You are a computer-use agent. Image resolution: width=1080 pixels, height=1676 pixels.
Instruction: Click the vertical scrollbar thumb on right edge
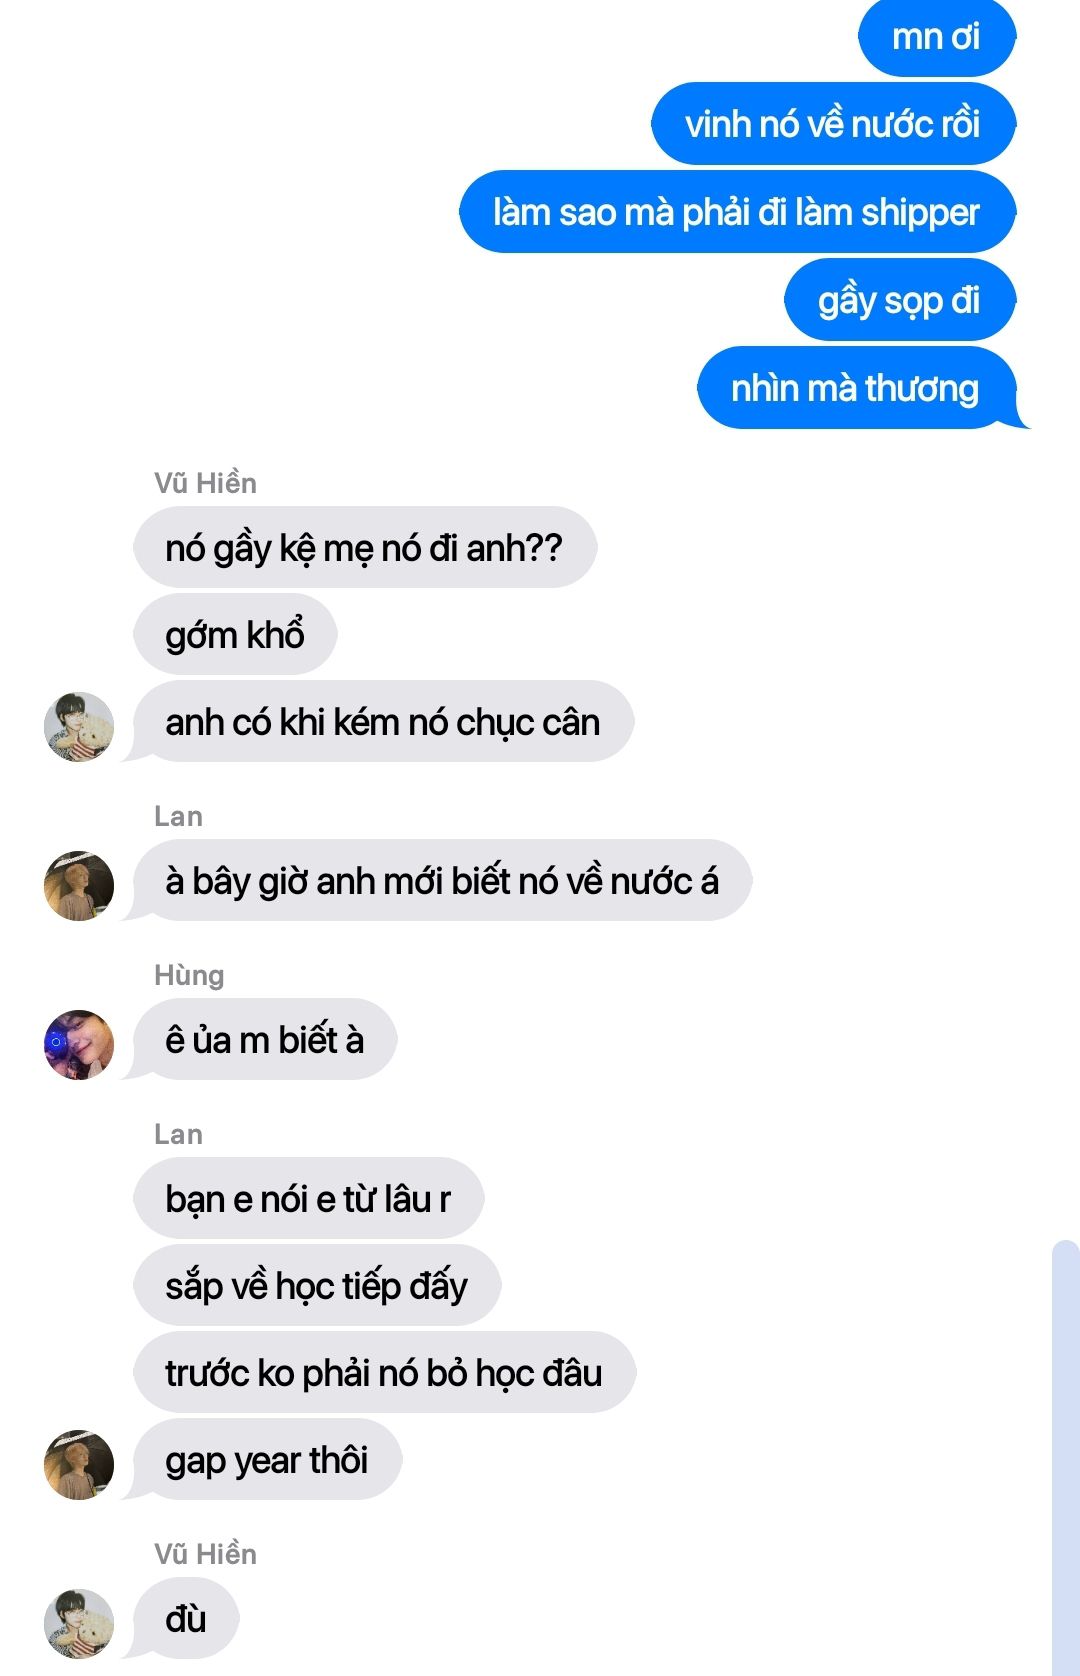(x=1066, y=1458)
